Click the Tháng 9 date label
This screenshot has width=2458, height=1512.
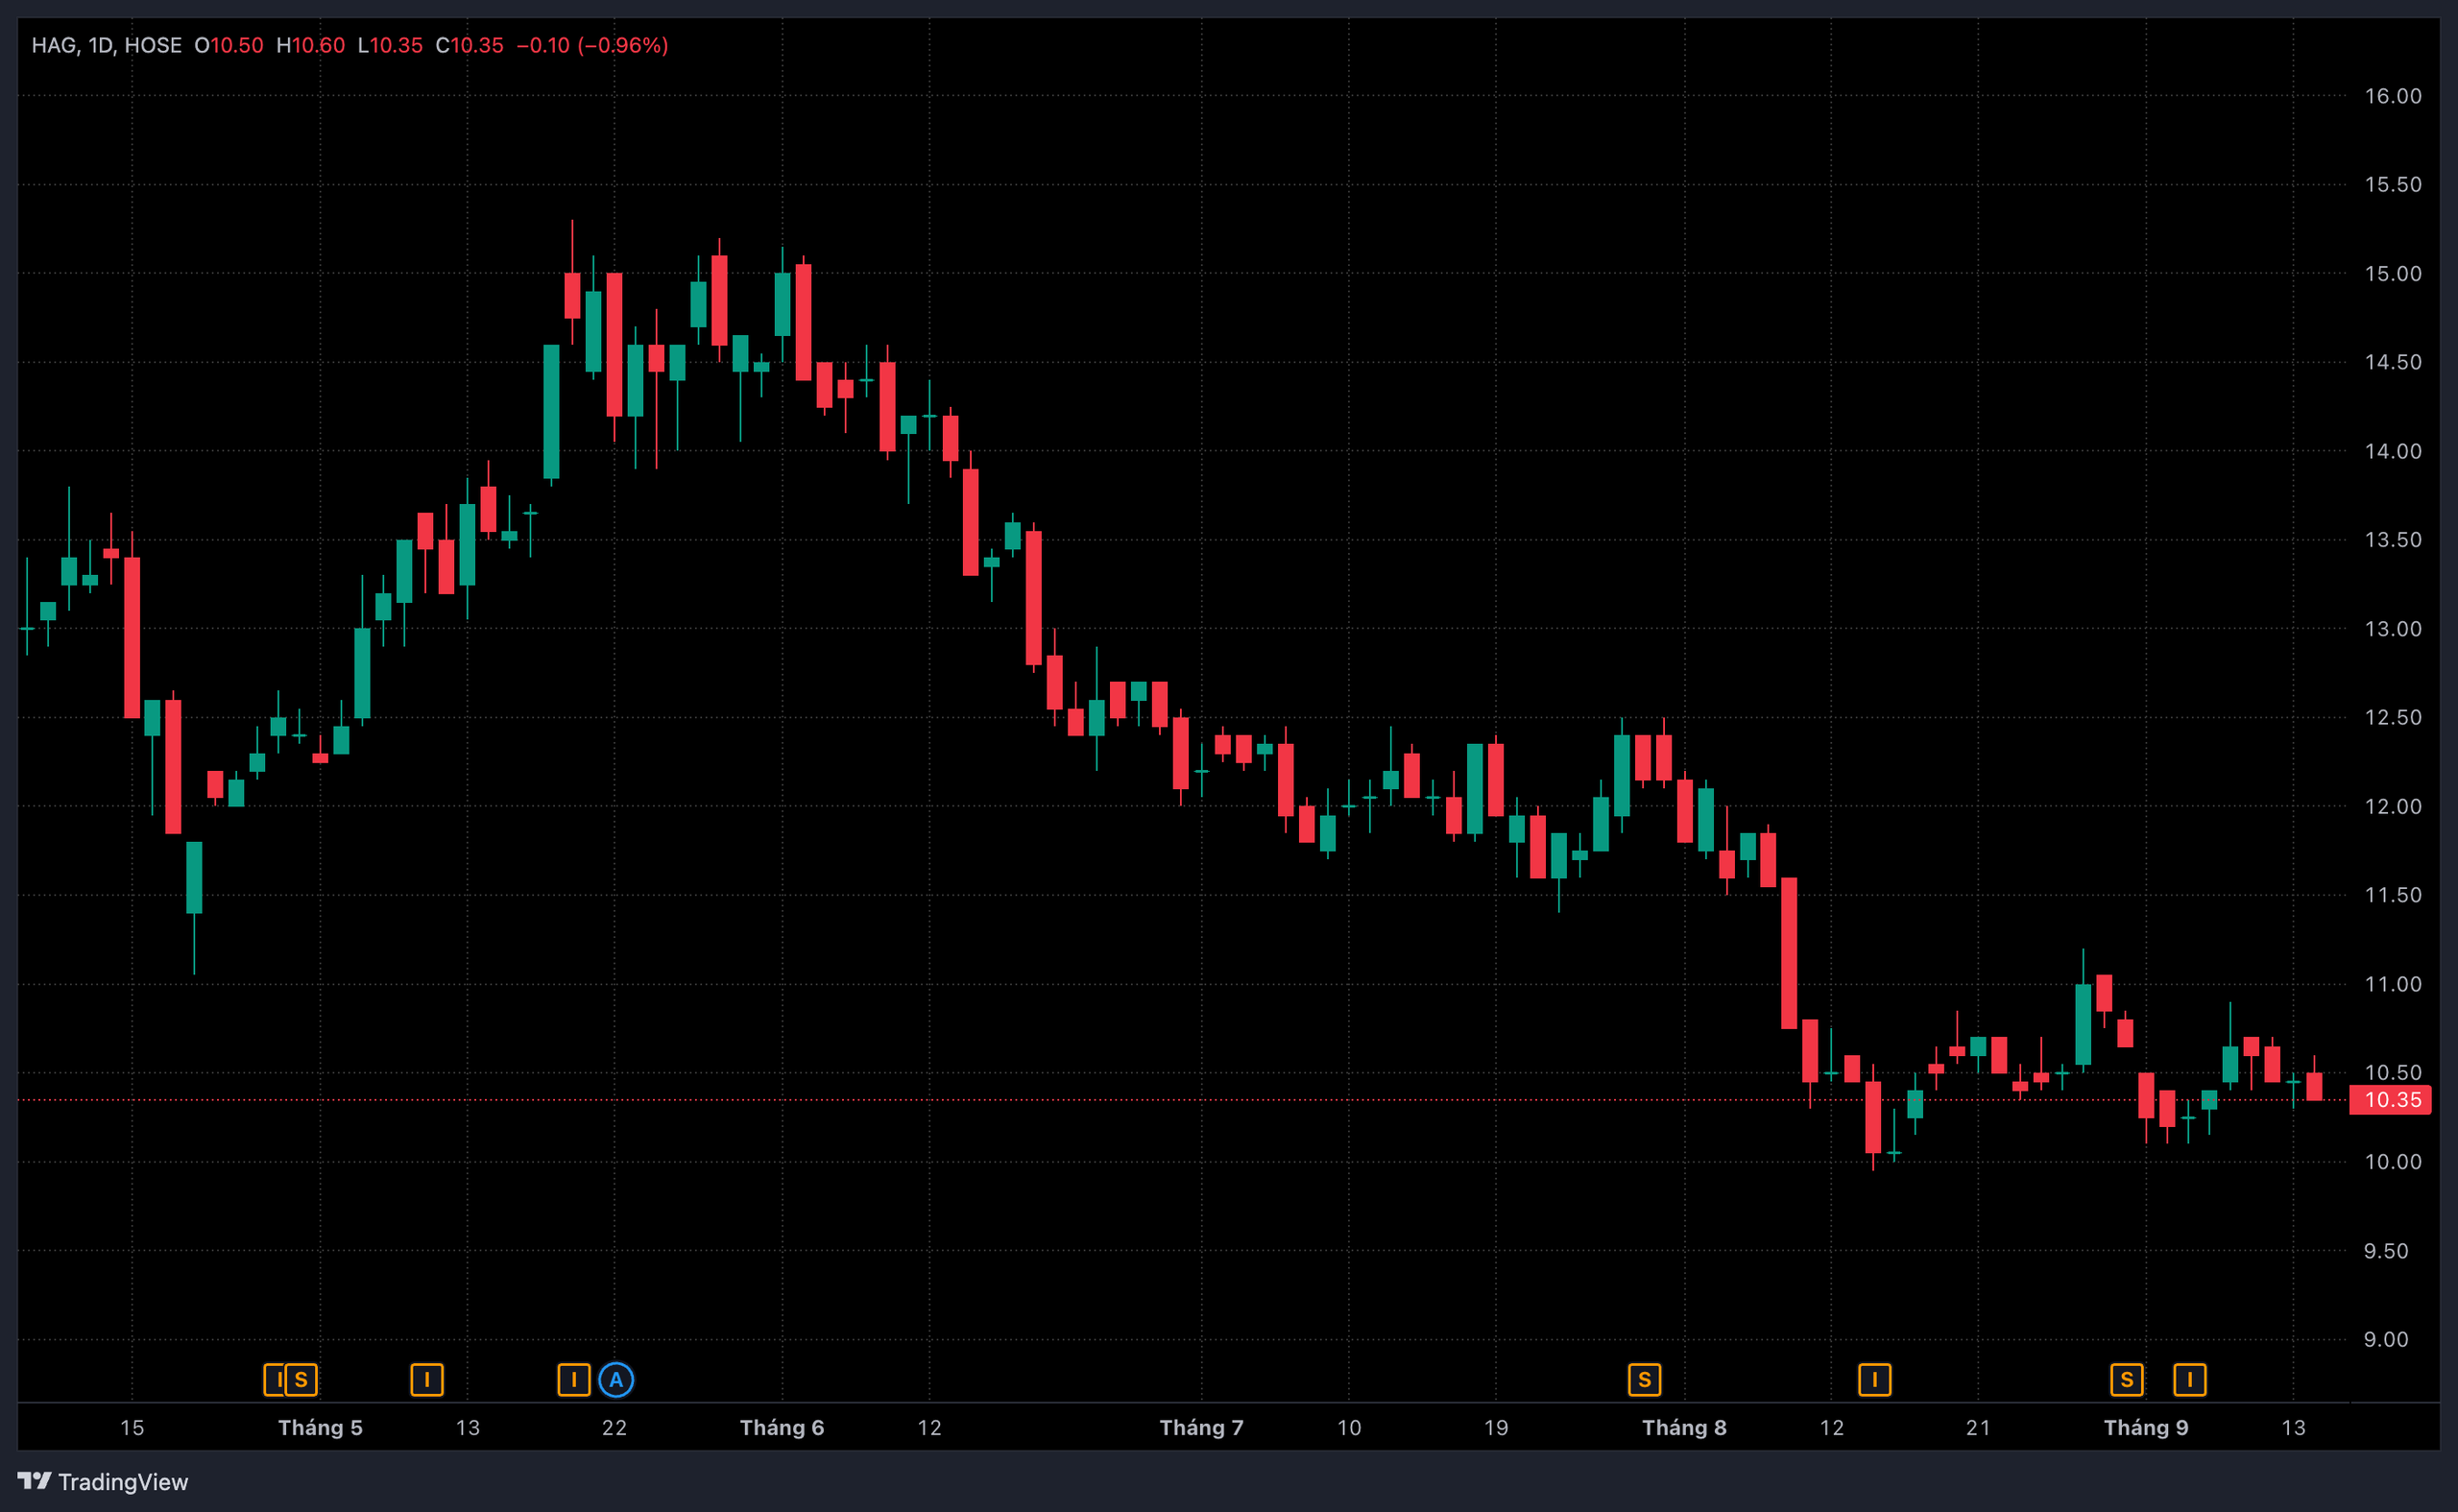tap(2146, 1427)
